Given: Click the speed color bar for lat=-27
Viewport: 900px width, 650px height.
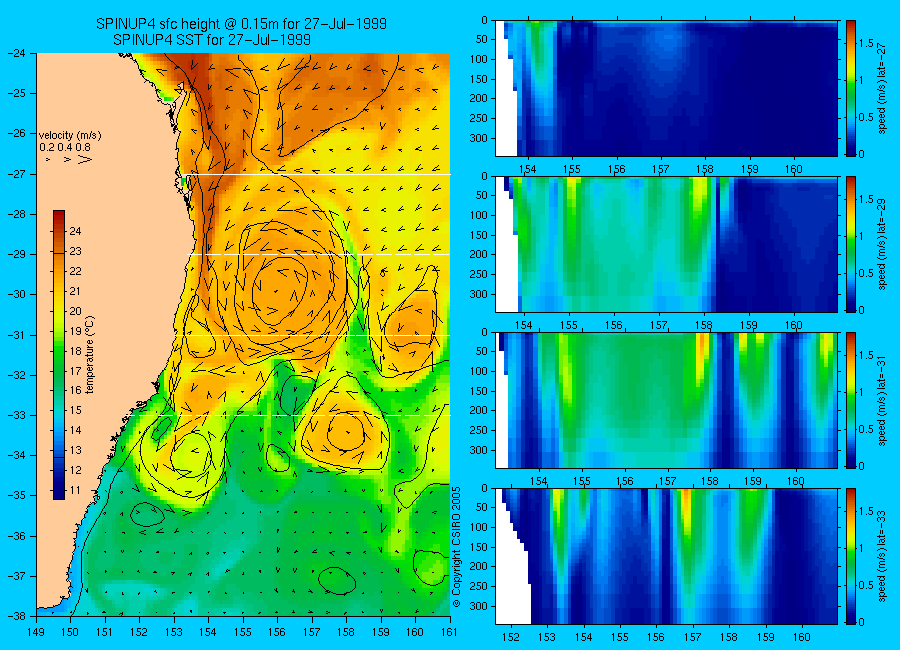Looking at the screenshot, I should click(x=851, y=88).
